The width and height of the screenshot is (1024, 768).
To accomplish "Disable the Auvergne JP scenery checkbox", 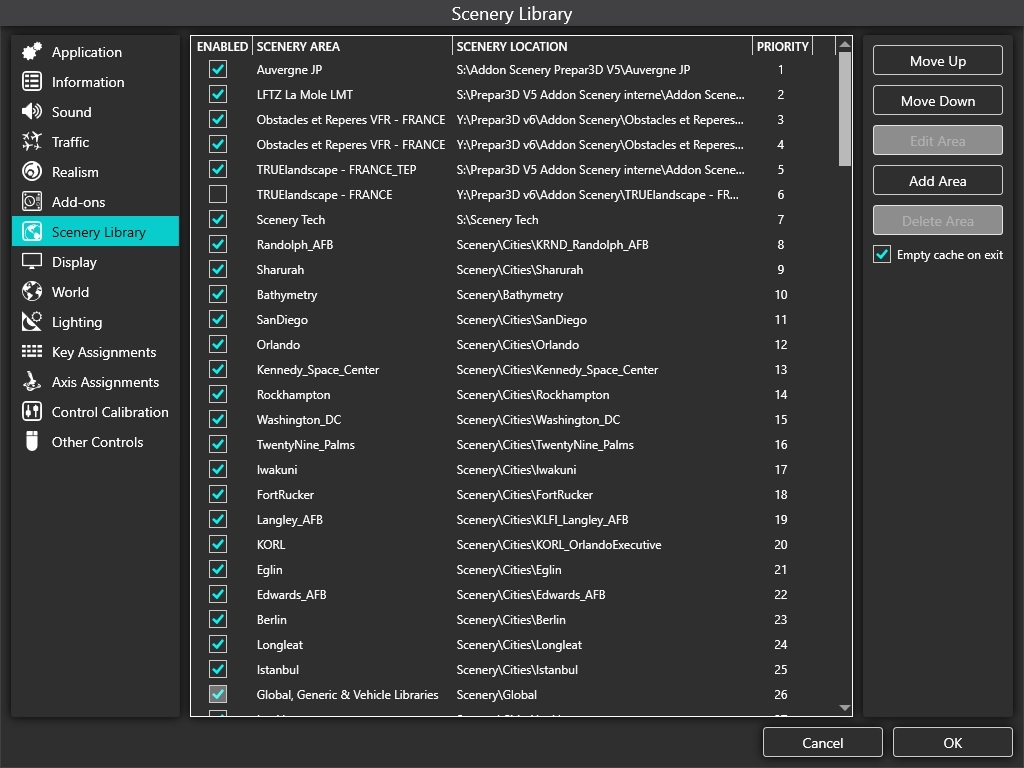I will (x=218, y=69).
